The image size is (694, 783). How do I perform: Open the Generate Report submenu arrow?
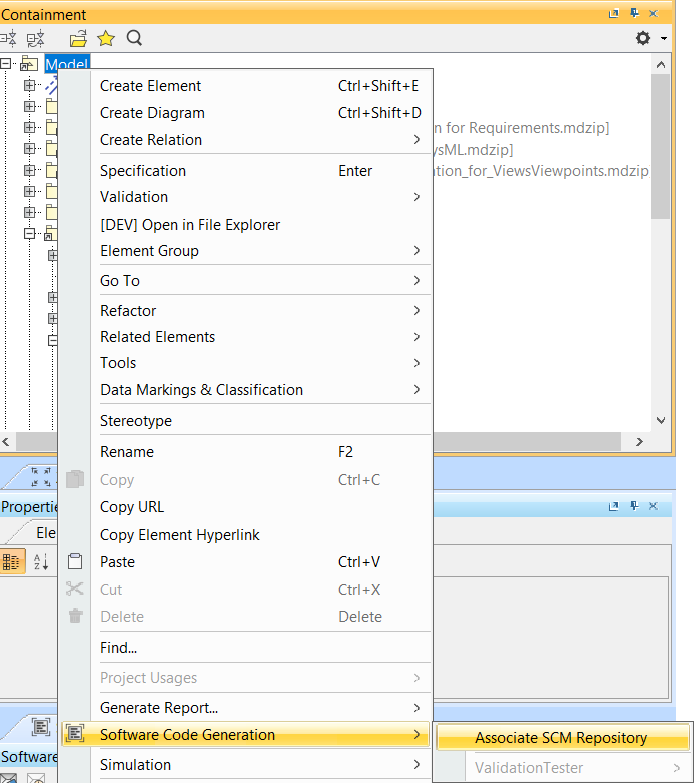416,708
